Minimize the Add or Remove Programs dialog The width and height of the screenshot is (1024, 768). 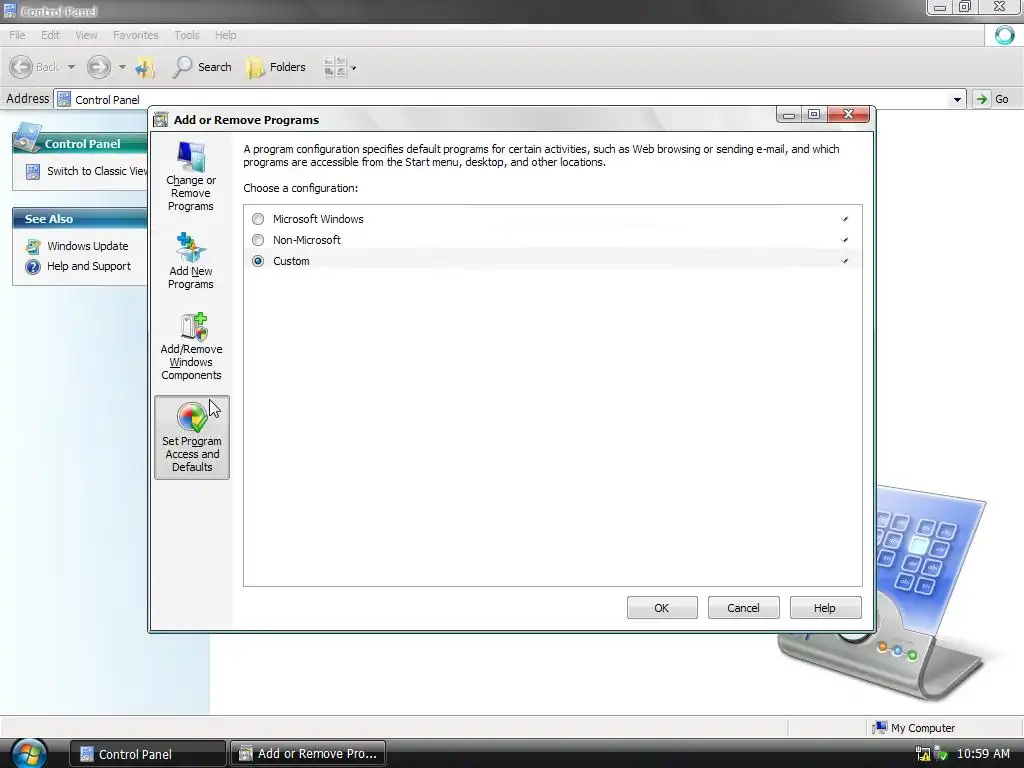(789, 115)
